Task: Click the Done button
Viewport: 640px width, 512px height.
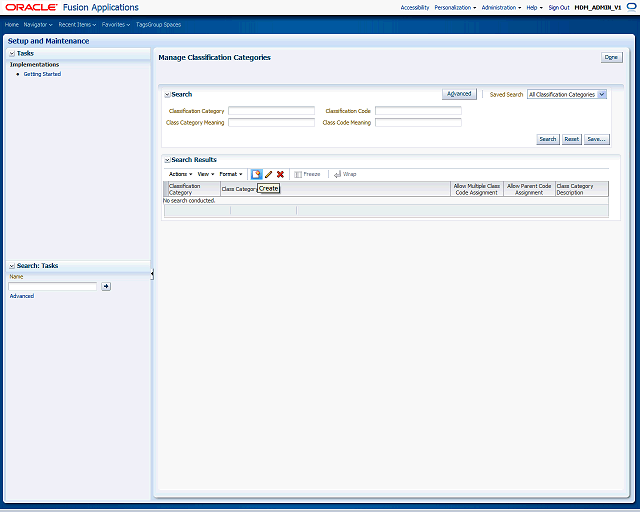Action: (611, 58)
